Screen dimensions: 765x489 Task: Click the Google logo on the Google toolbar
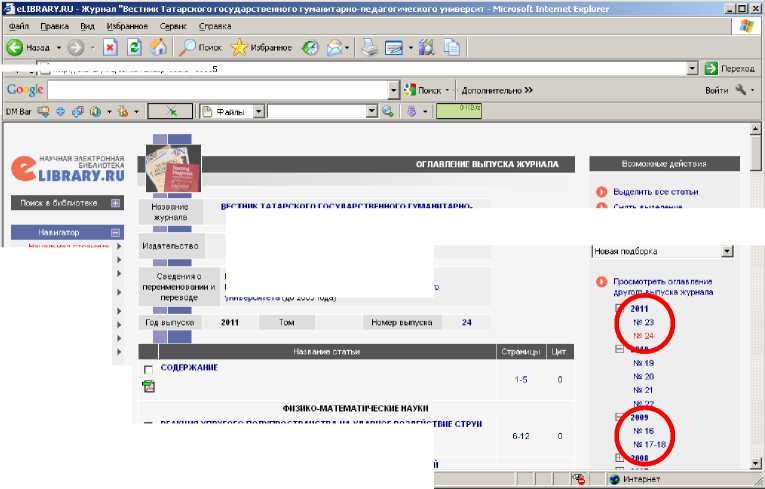pyautogui.click(x=25, y=90)
